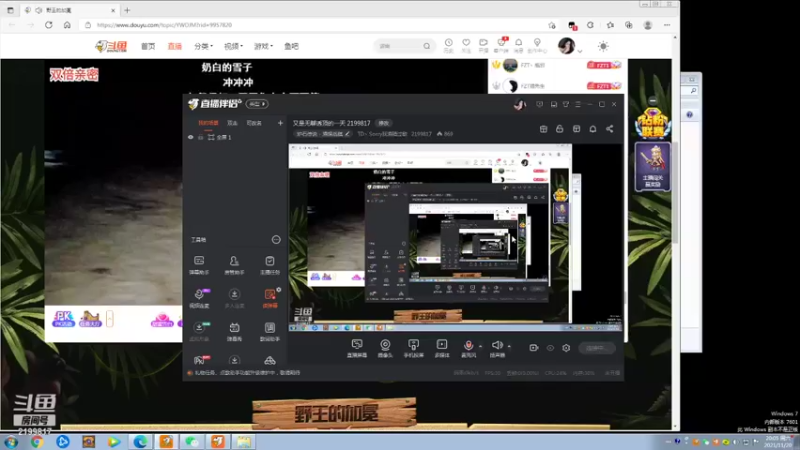The height and width of the screenshot is (450, 800).
Task: Open Chrome from the Windows taskbar
Action: coord(37,441)
